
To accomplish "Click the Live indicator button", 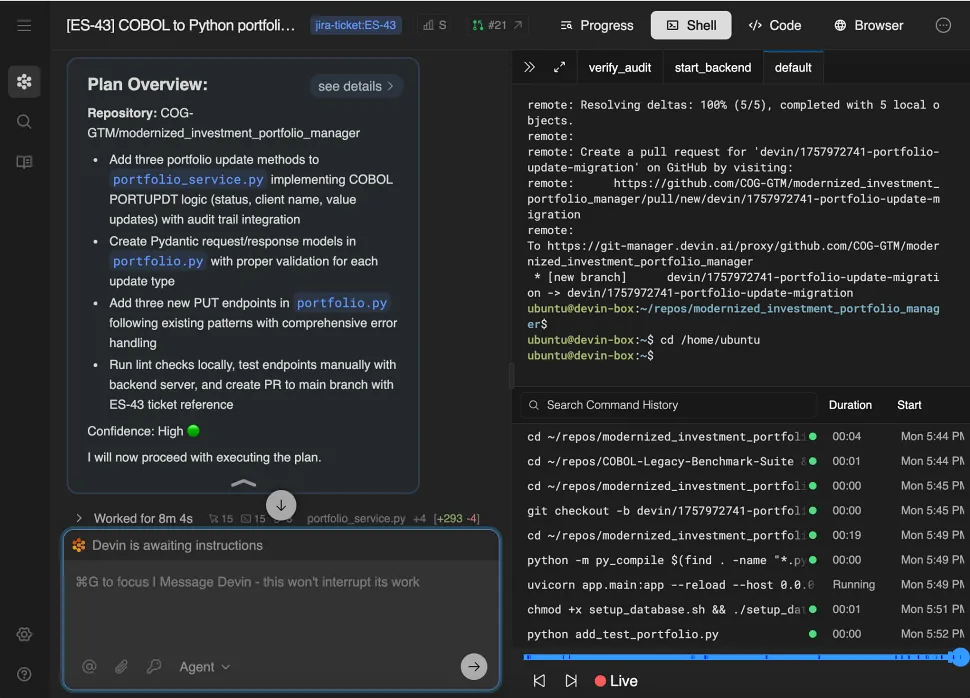I will pos(616,681).
